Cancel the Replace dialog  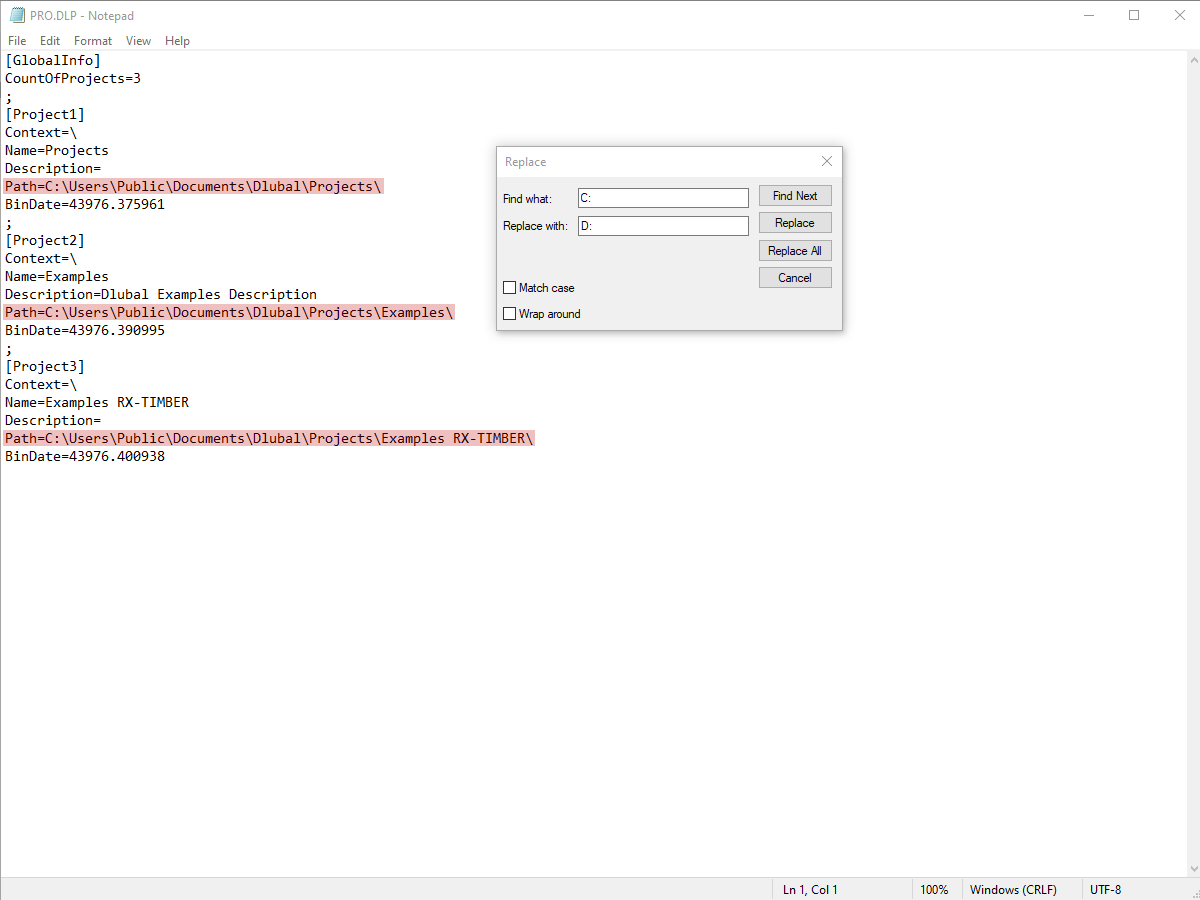click(795, 277)
